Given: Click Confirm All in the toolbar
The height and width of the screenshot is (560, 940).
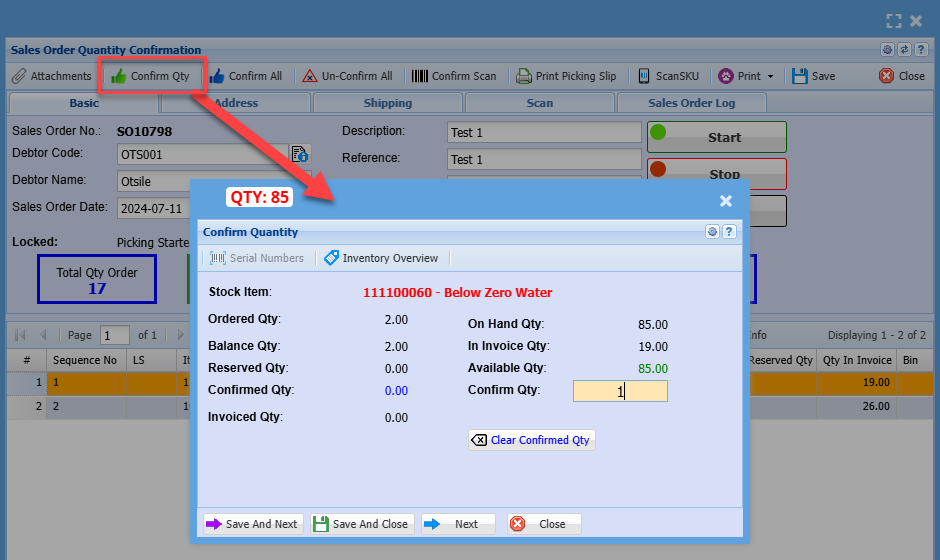Looking at the screenshot, I should [x=246, y=76].
